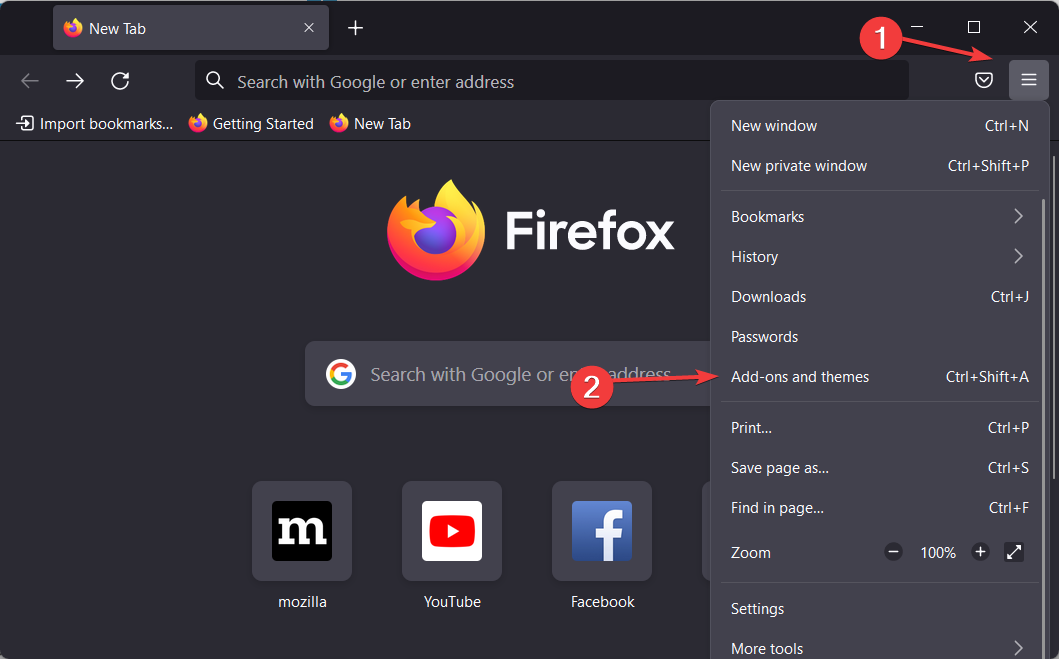This screenshot has width=1059, height=659.
Task: Click the Back arrow in toolbar
Action: 30,81
